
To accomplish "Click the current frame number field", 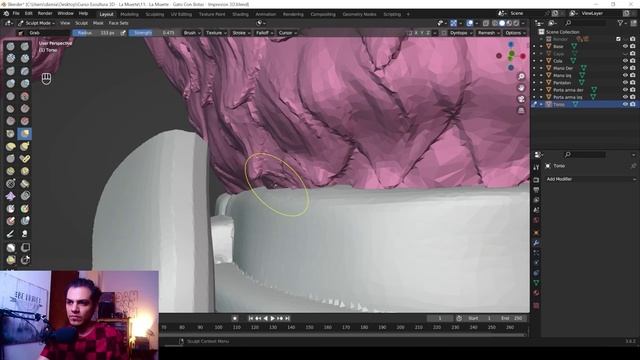I will pyautogui.click(x=440, y=318).
